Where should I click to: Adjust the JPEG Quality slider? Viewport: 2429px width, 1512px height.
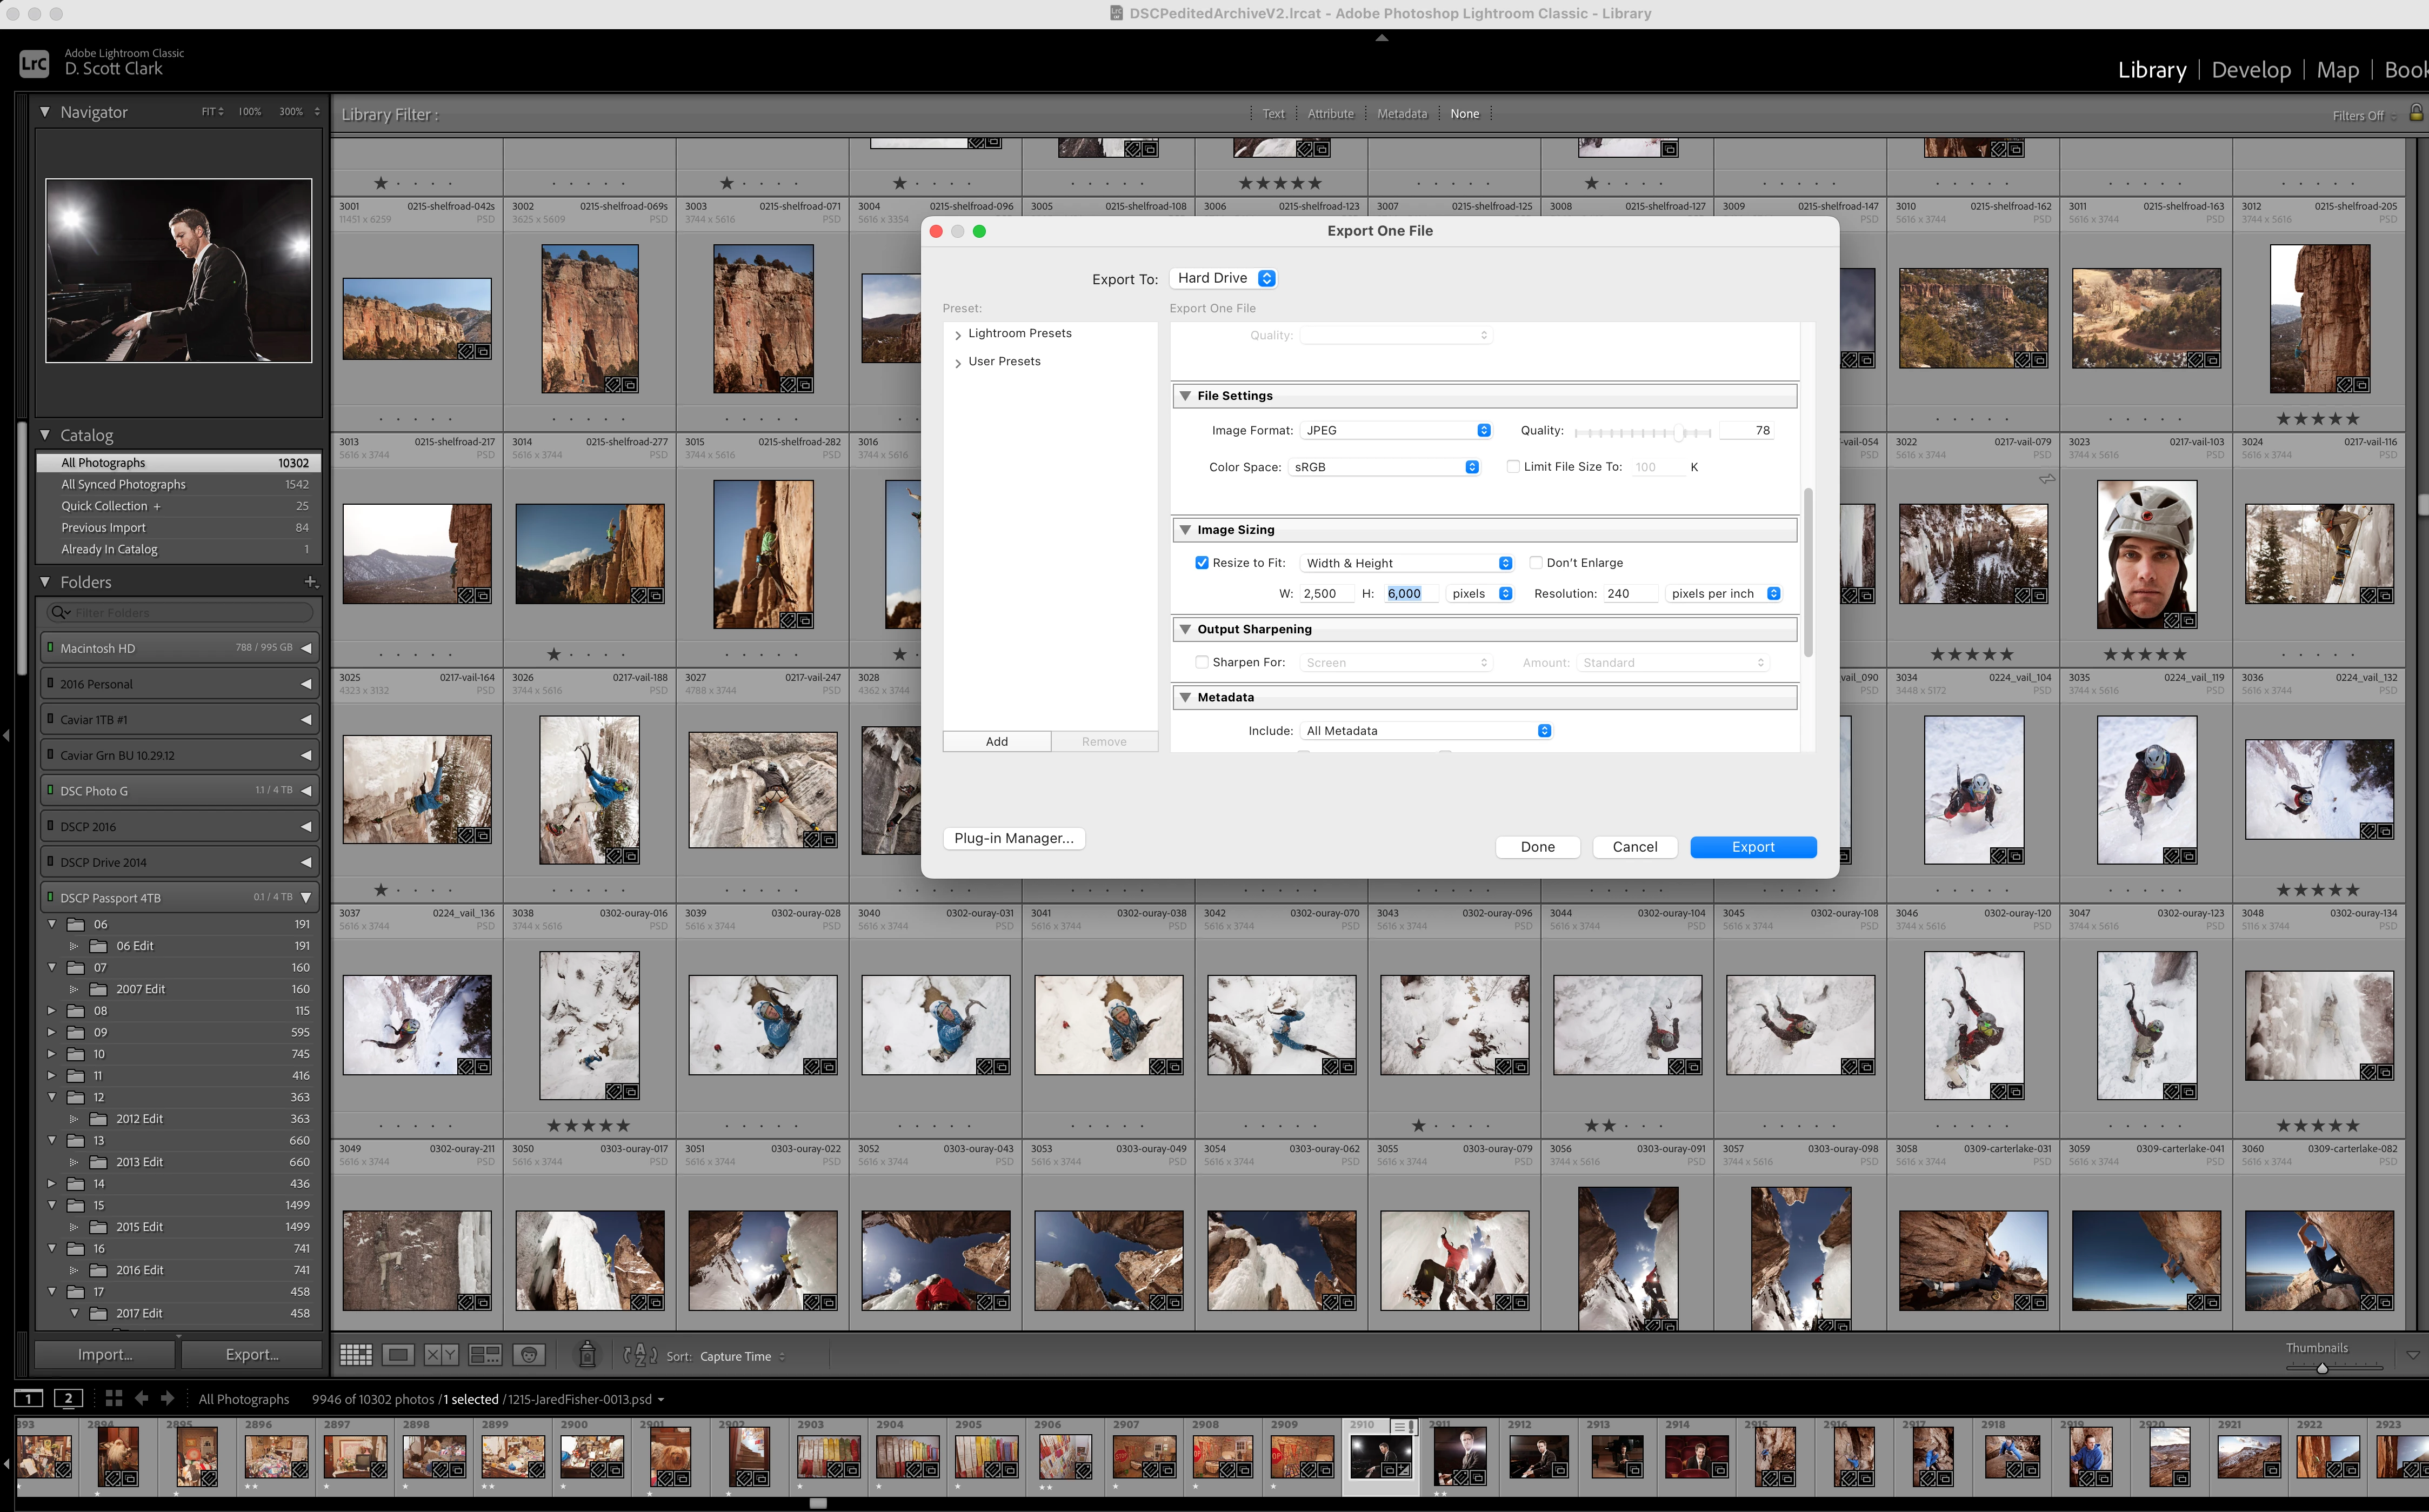(x=1680, y=432)
